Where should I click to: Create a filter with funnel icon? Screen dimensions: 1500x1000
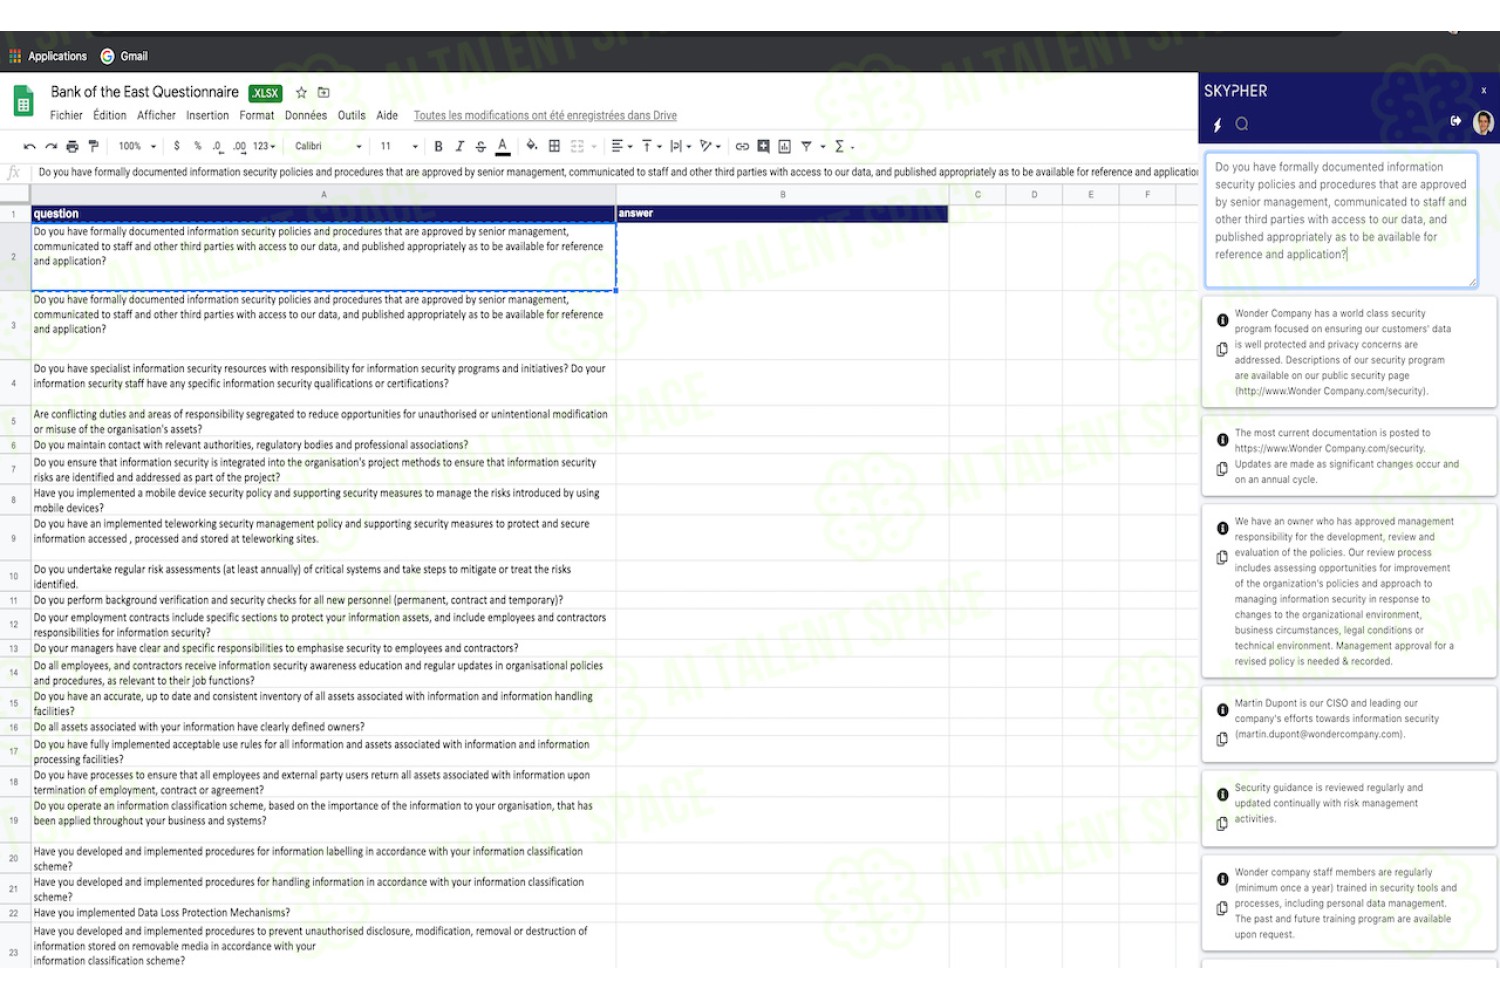tap(806, 146)
